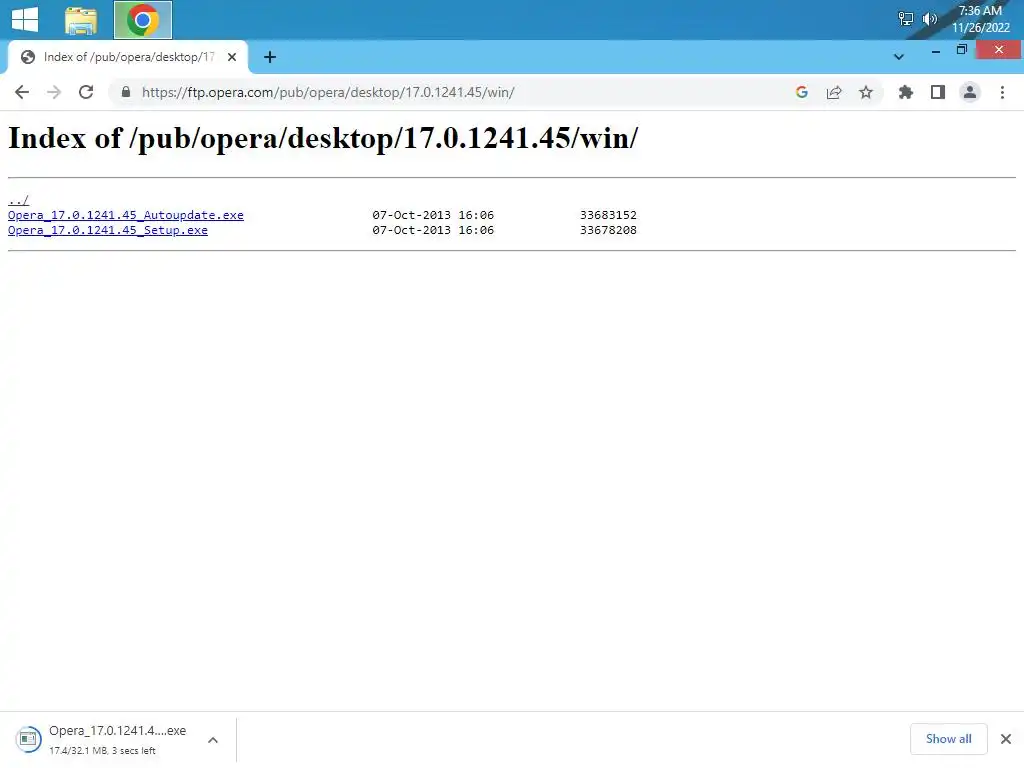Click the Google icon in the address bar

[x=802, y=92]
